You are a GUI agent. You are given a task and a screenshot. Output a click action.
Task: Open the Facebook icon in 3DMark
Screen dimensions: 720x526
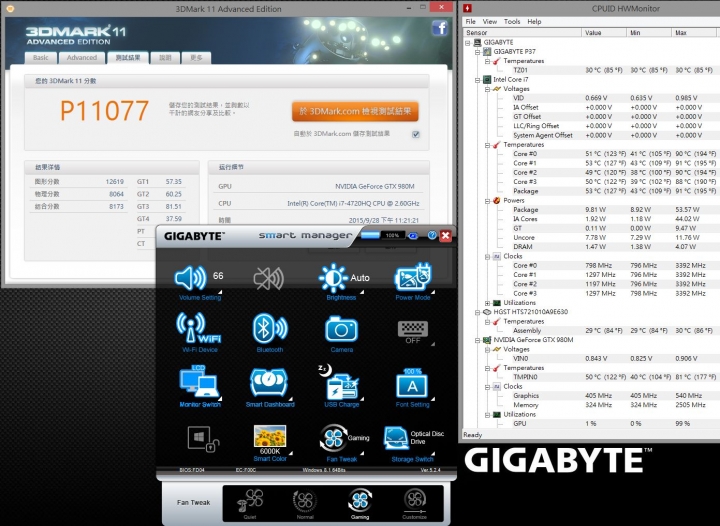coord(440,28)
